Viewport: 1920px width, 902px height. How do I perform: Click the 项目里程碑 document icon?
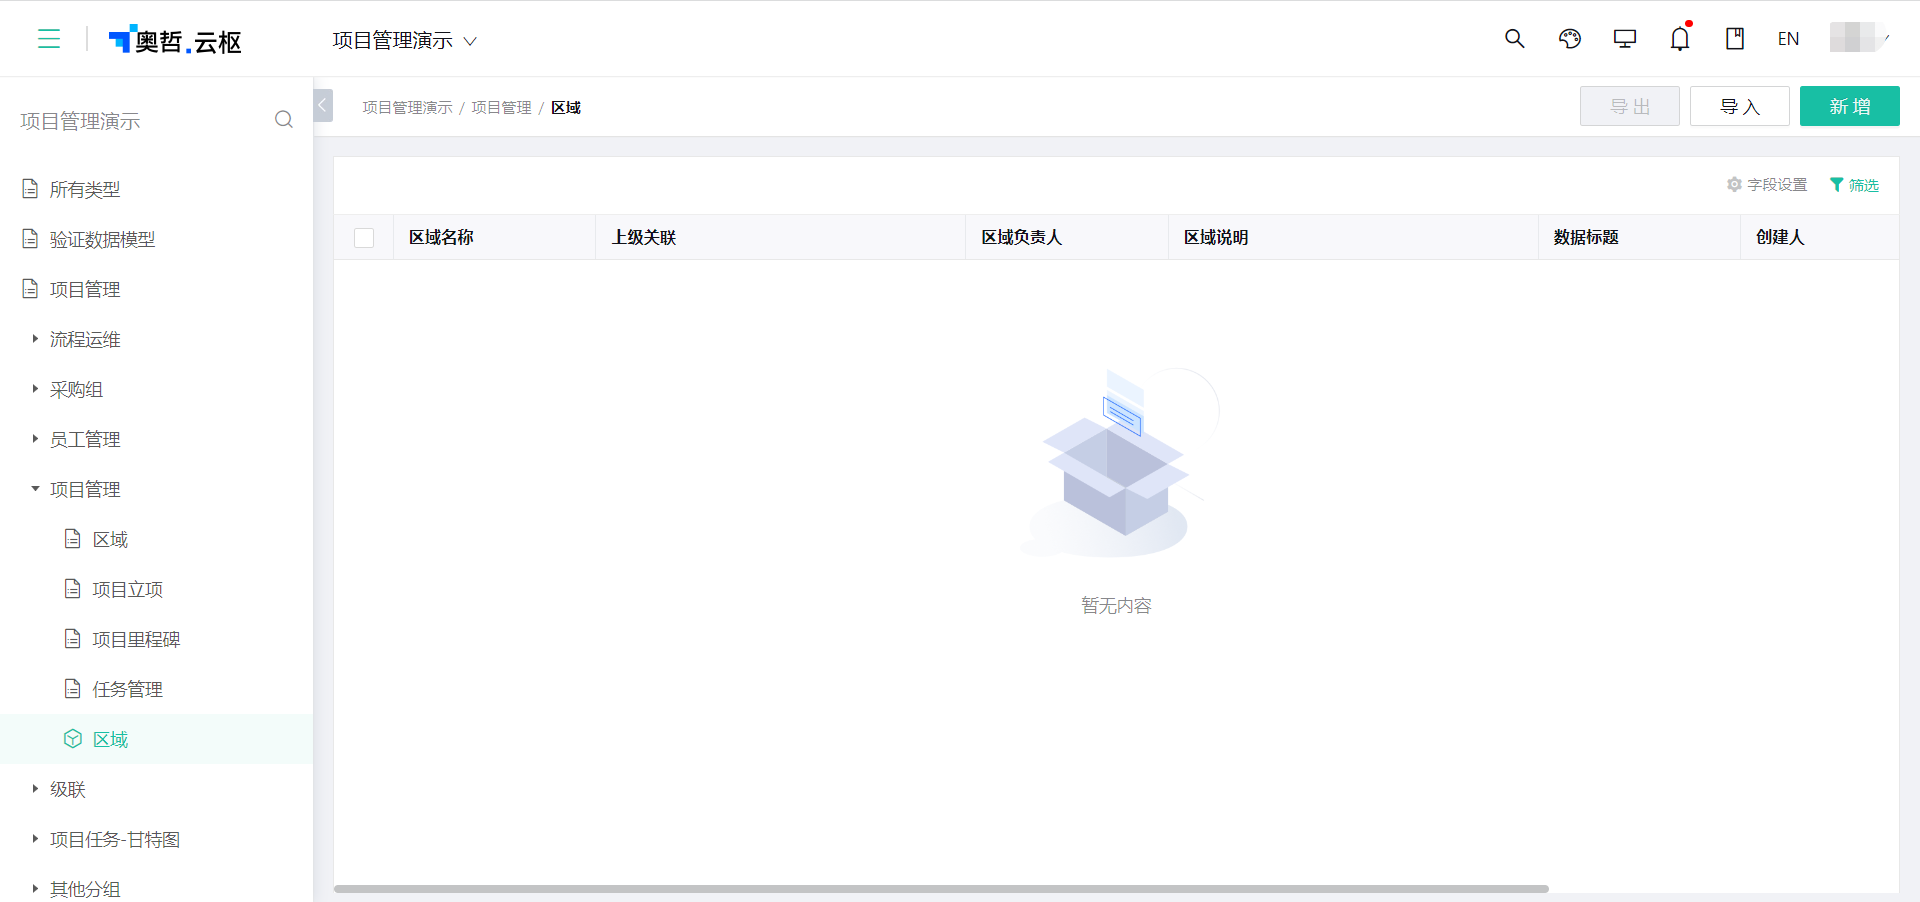[x=72, y=639]
